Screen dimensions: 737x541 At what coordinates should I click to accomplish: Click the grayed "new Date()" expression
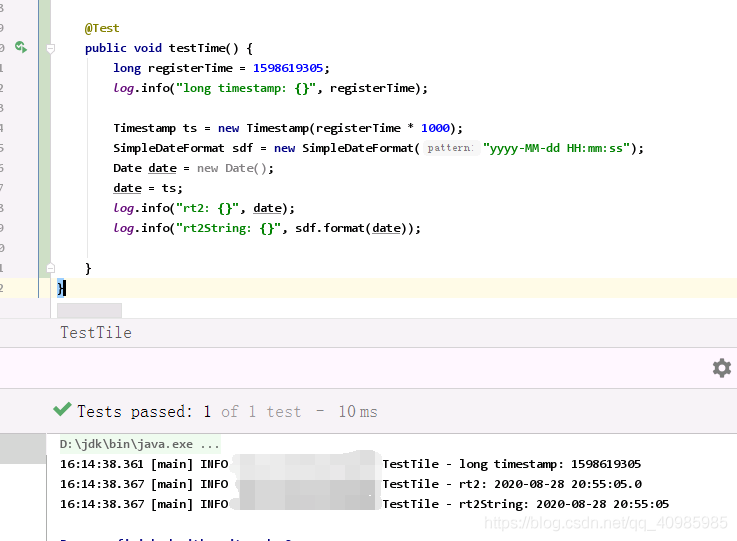click(232, 168)
